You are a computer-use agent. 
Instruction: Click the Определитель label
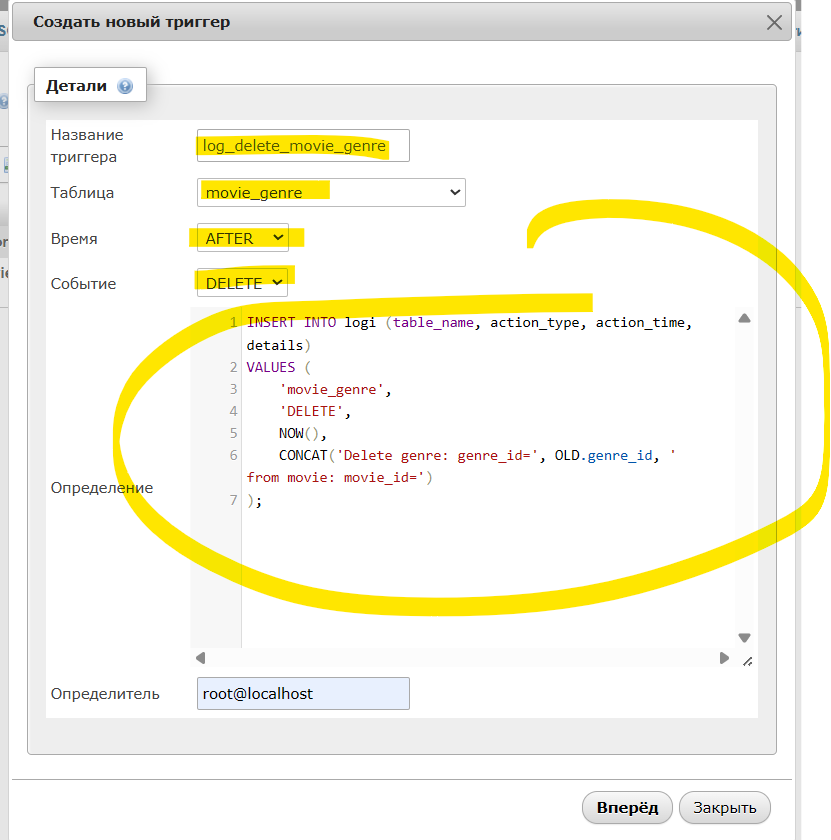105,694
